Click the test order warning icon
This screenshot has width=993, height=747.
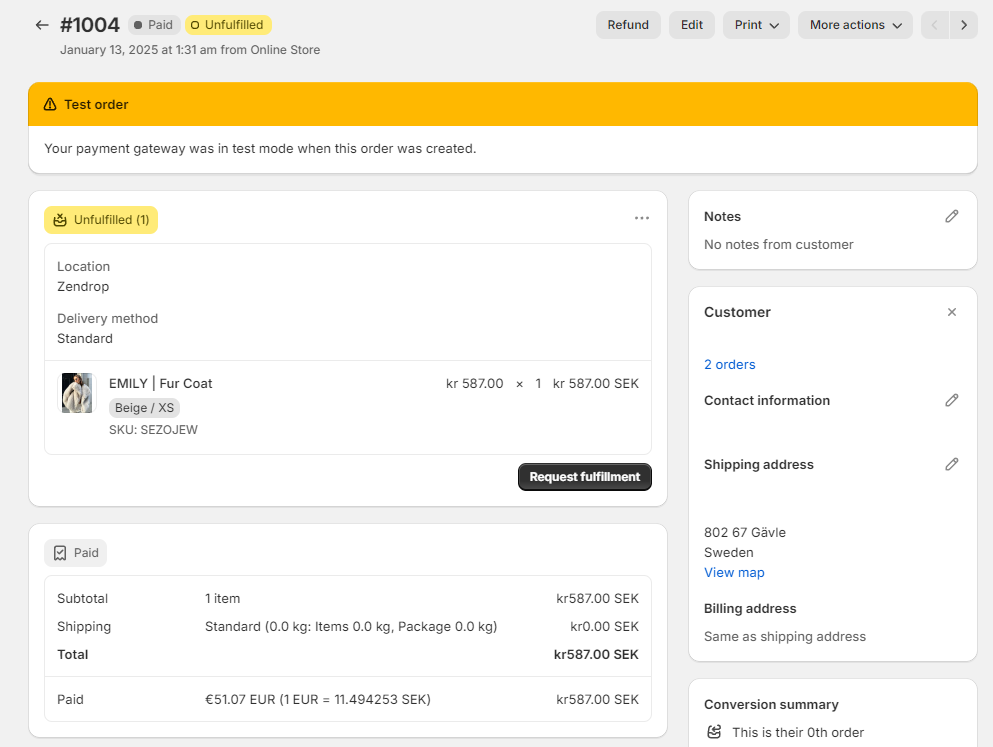[x=50, y=104]
